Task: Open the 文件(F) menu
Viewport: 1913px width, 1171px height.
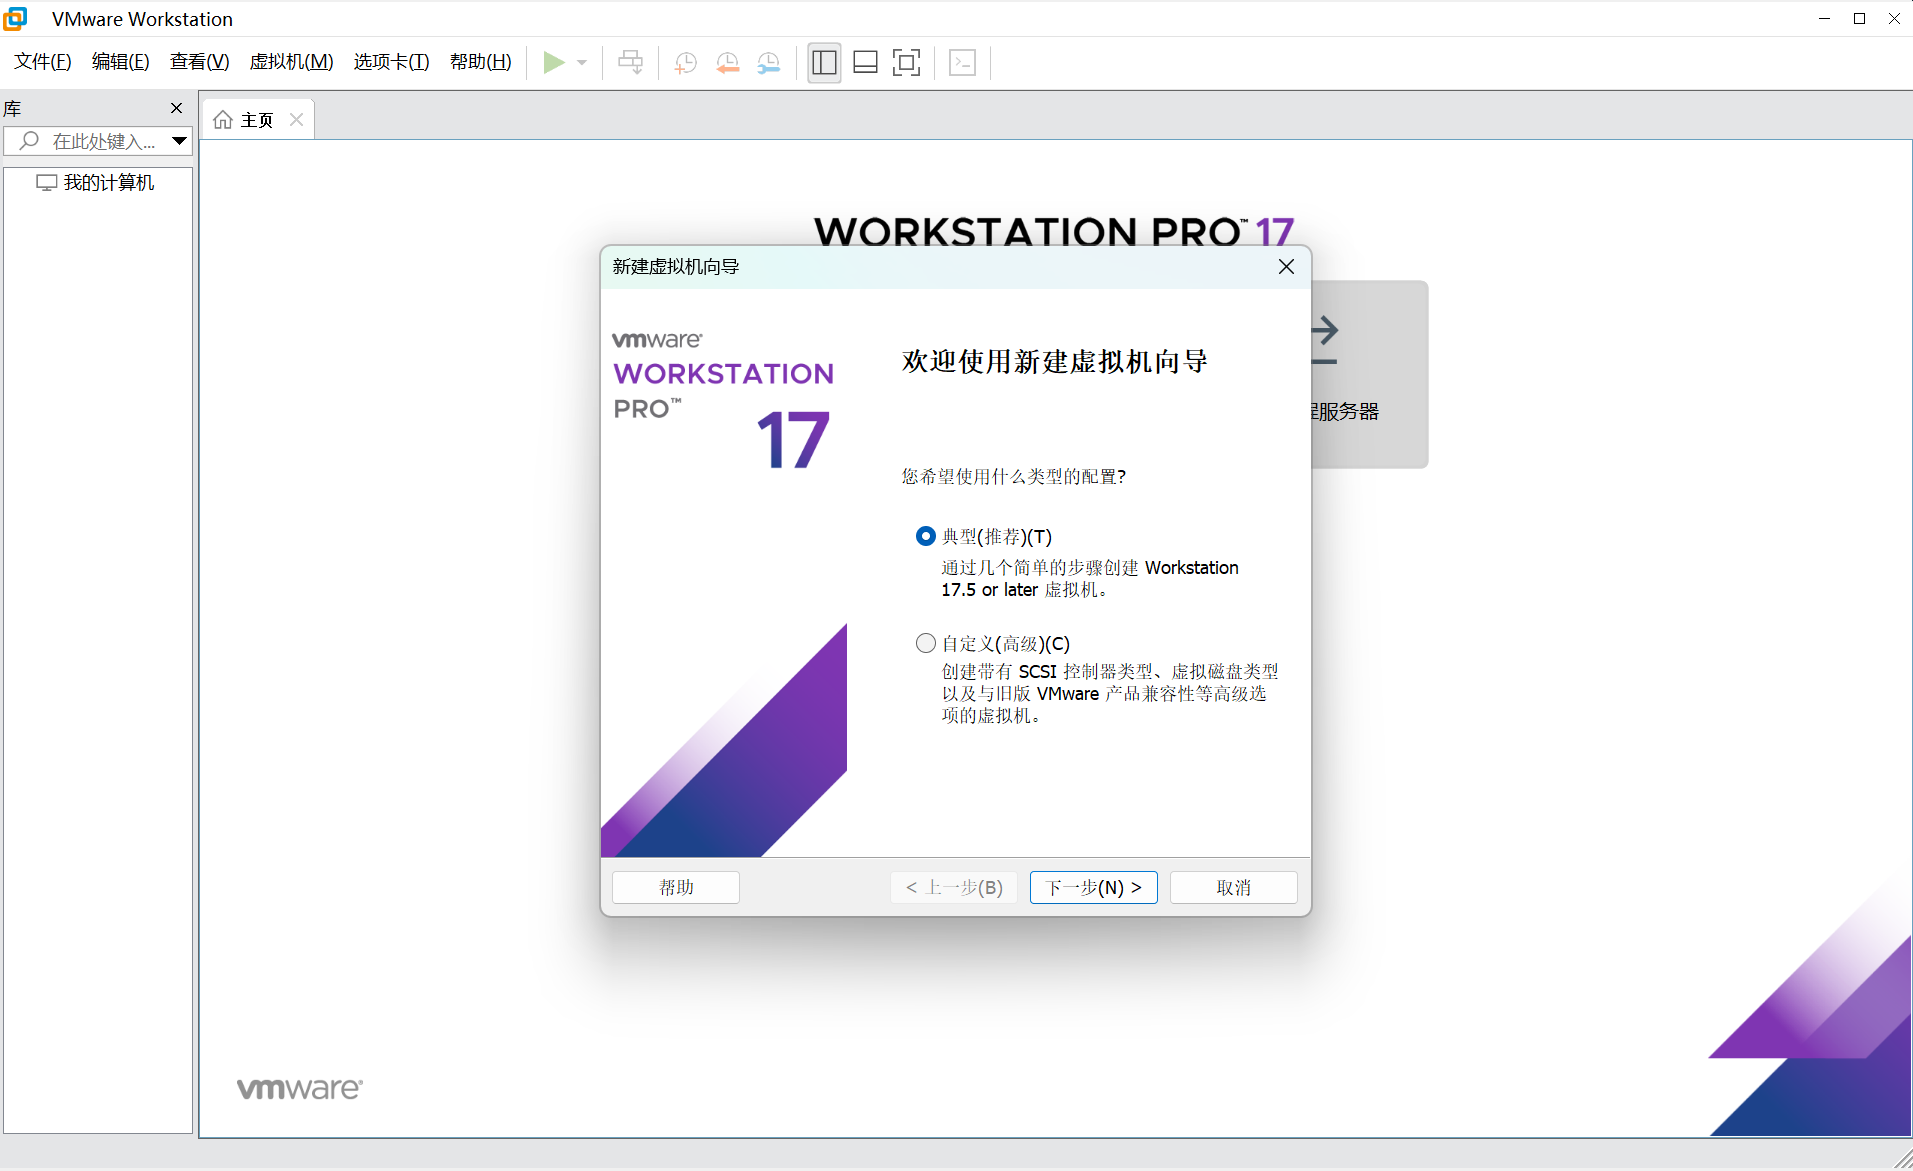Action: click(x=43, y=62)
